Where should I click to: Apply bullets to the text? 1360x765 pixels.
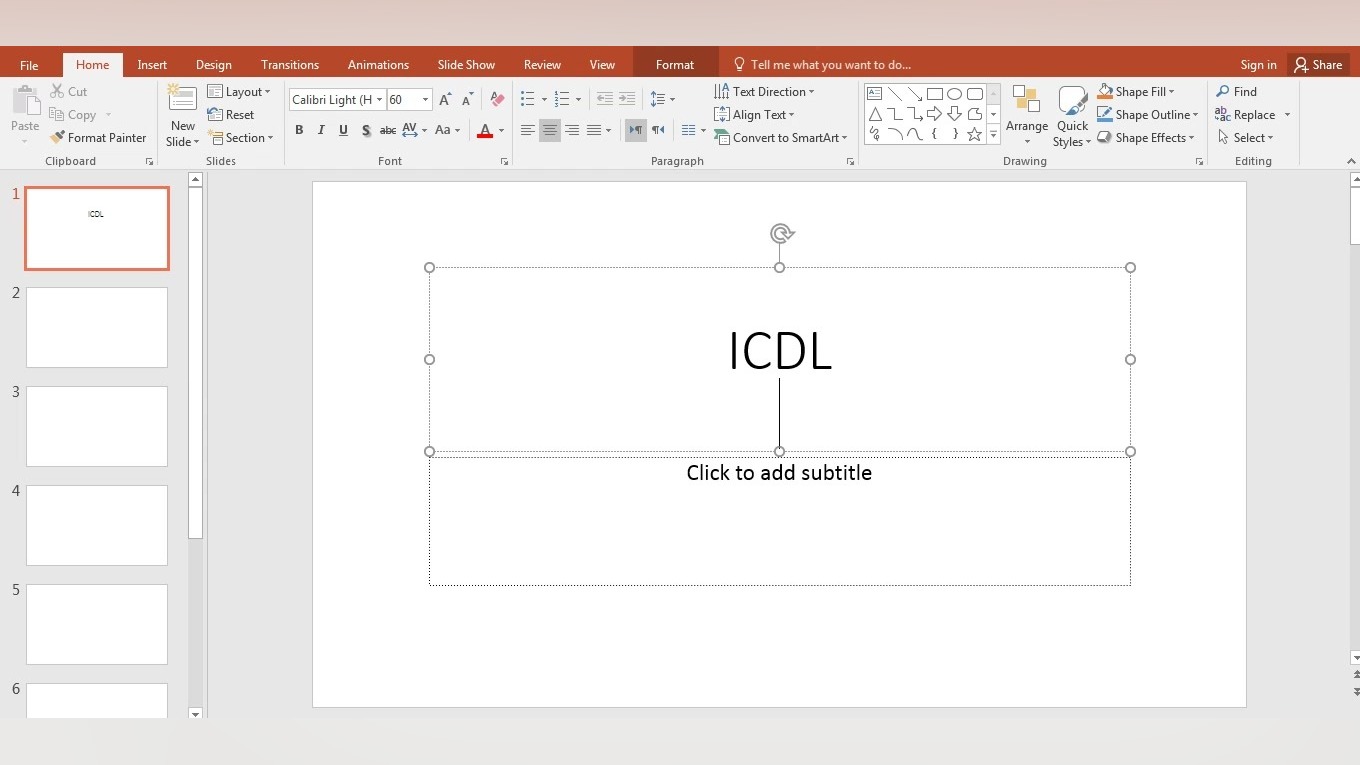(528, 99)
